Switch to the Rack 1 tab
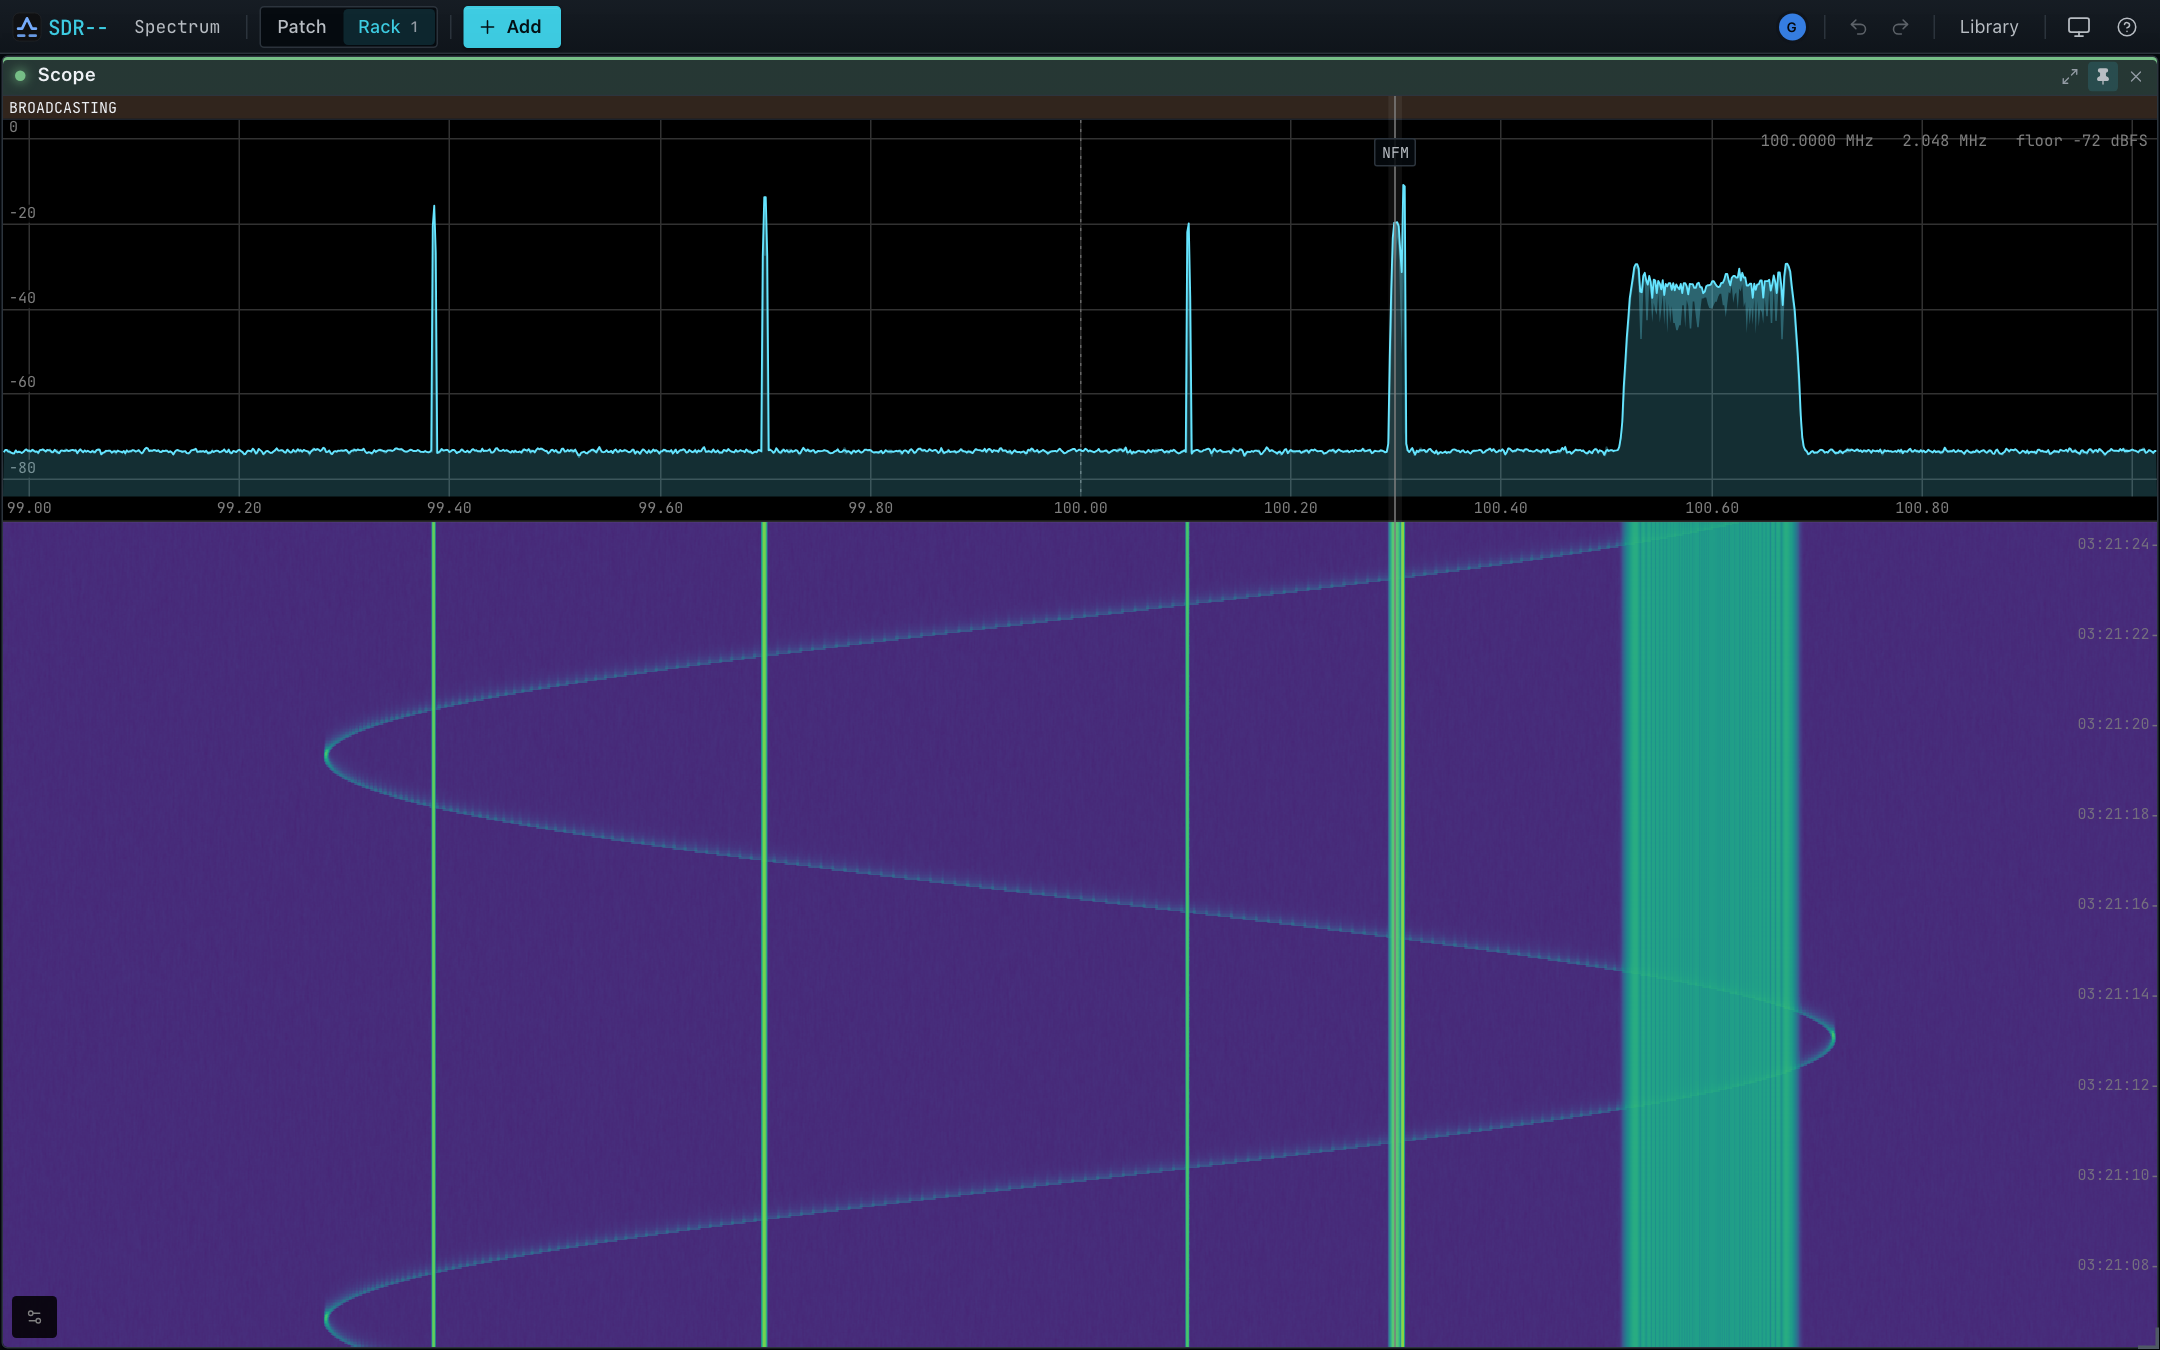The width and height of the screenshot is (2160, 1350). (389, 27)
